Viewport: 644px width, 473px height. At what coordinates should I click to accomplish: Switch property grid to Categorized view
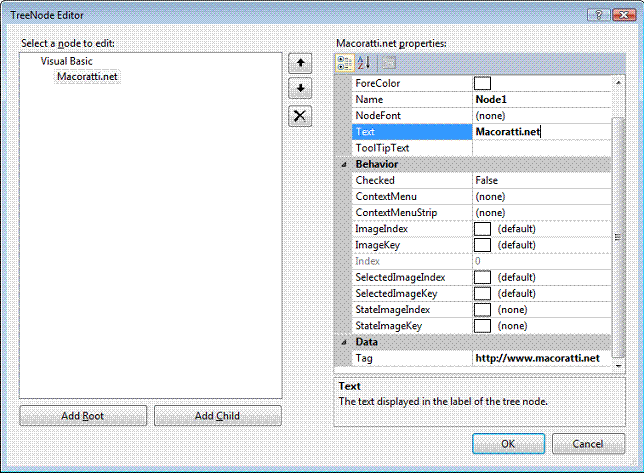(345, 63)
